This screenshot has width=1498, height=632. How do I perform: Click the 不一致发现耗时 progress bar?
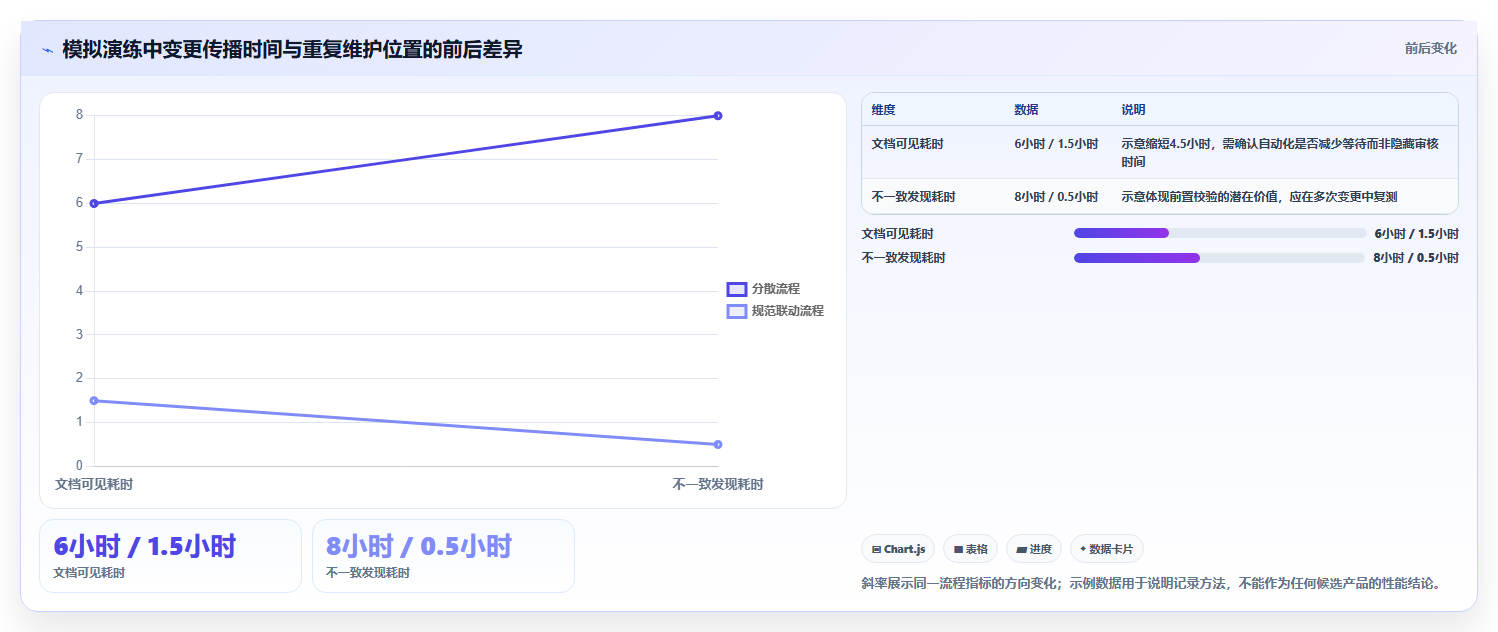pos(1219,258)
